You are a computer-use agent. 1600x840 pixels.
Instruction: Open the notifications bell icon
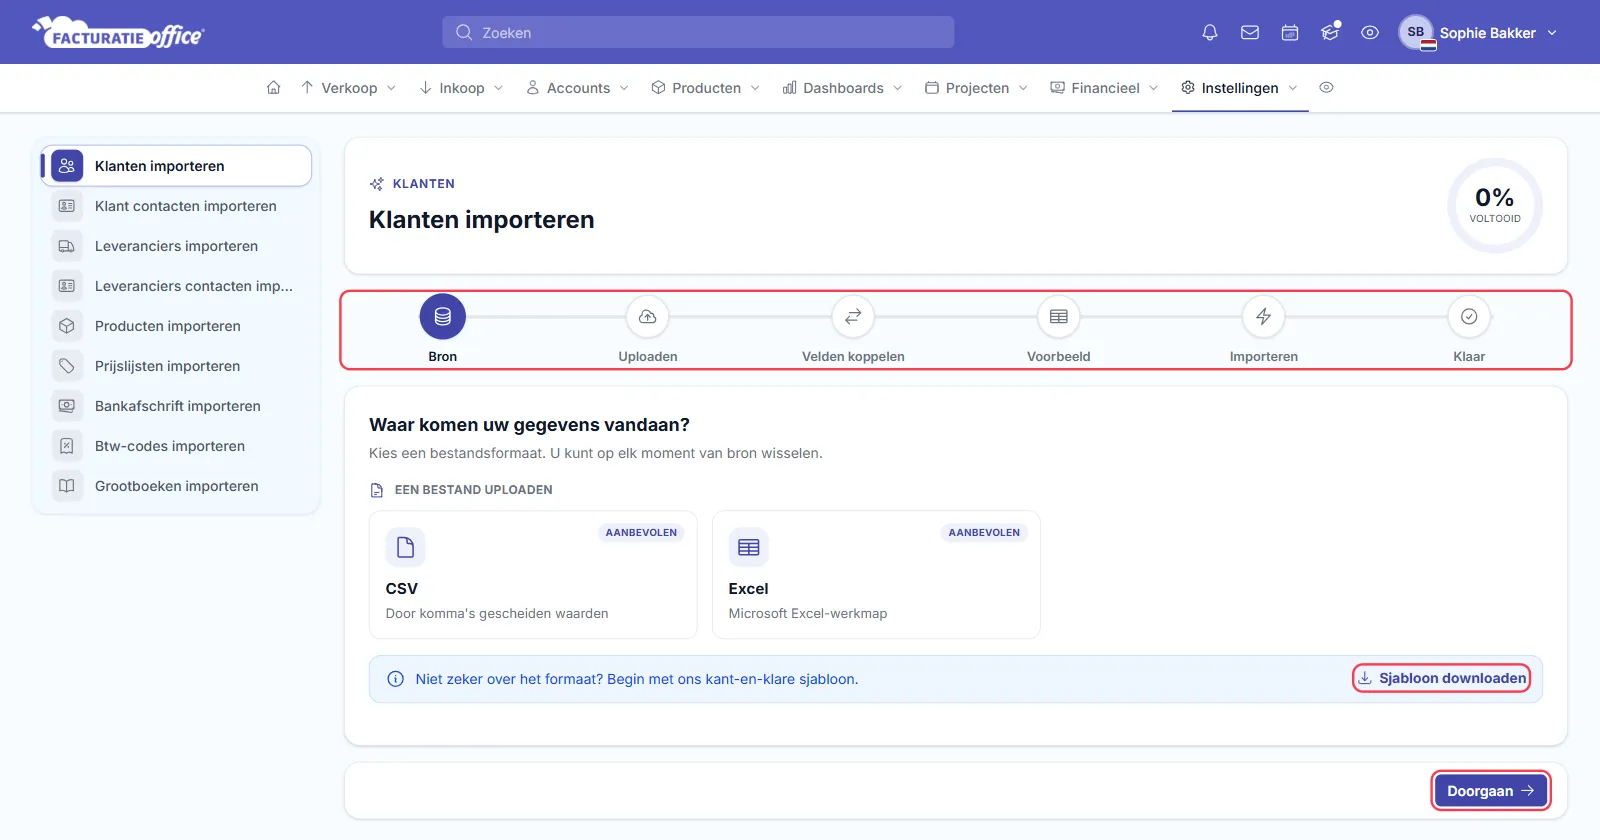(1210, 32)
